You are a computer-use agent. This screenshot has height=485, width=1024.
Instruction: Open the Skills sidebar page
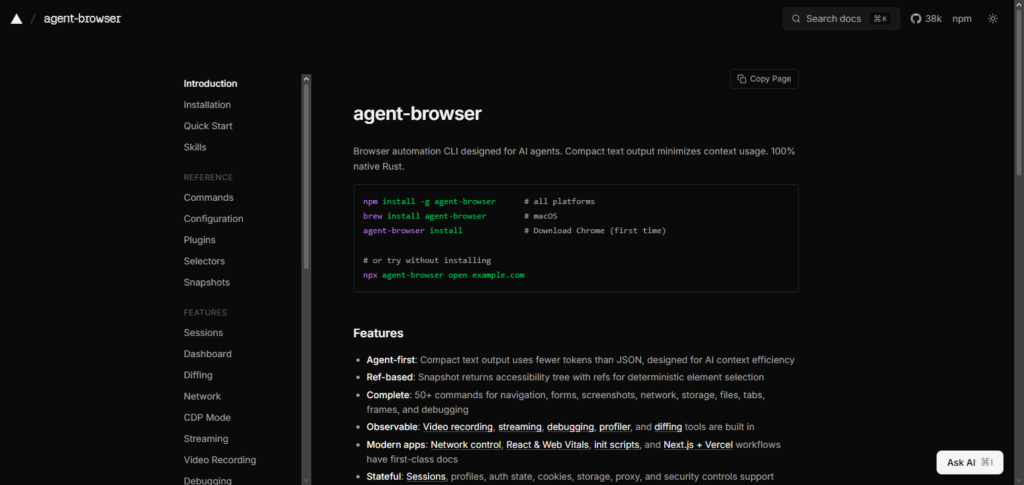pyautogui.click(x=195, y=148)
